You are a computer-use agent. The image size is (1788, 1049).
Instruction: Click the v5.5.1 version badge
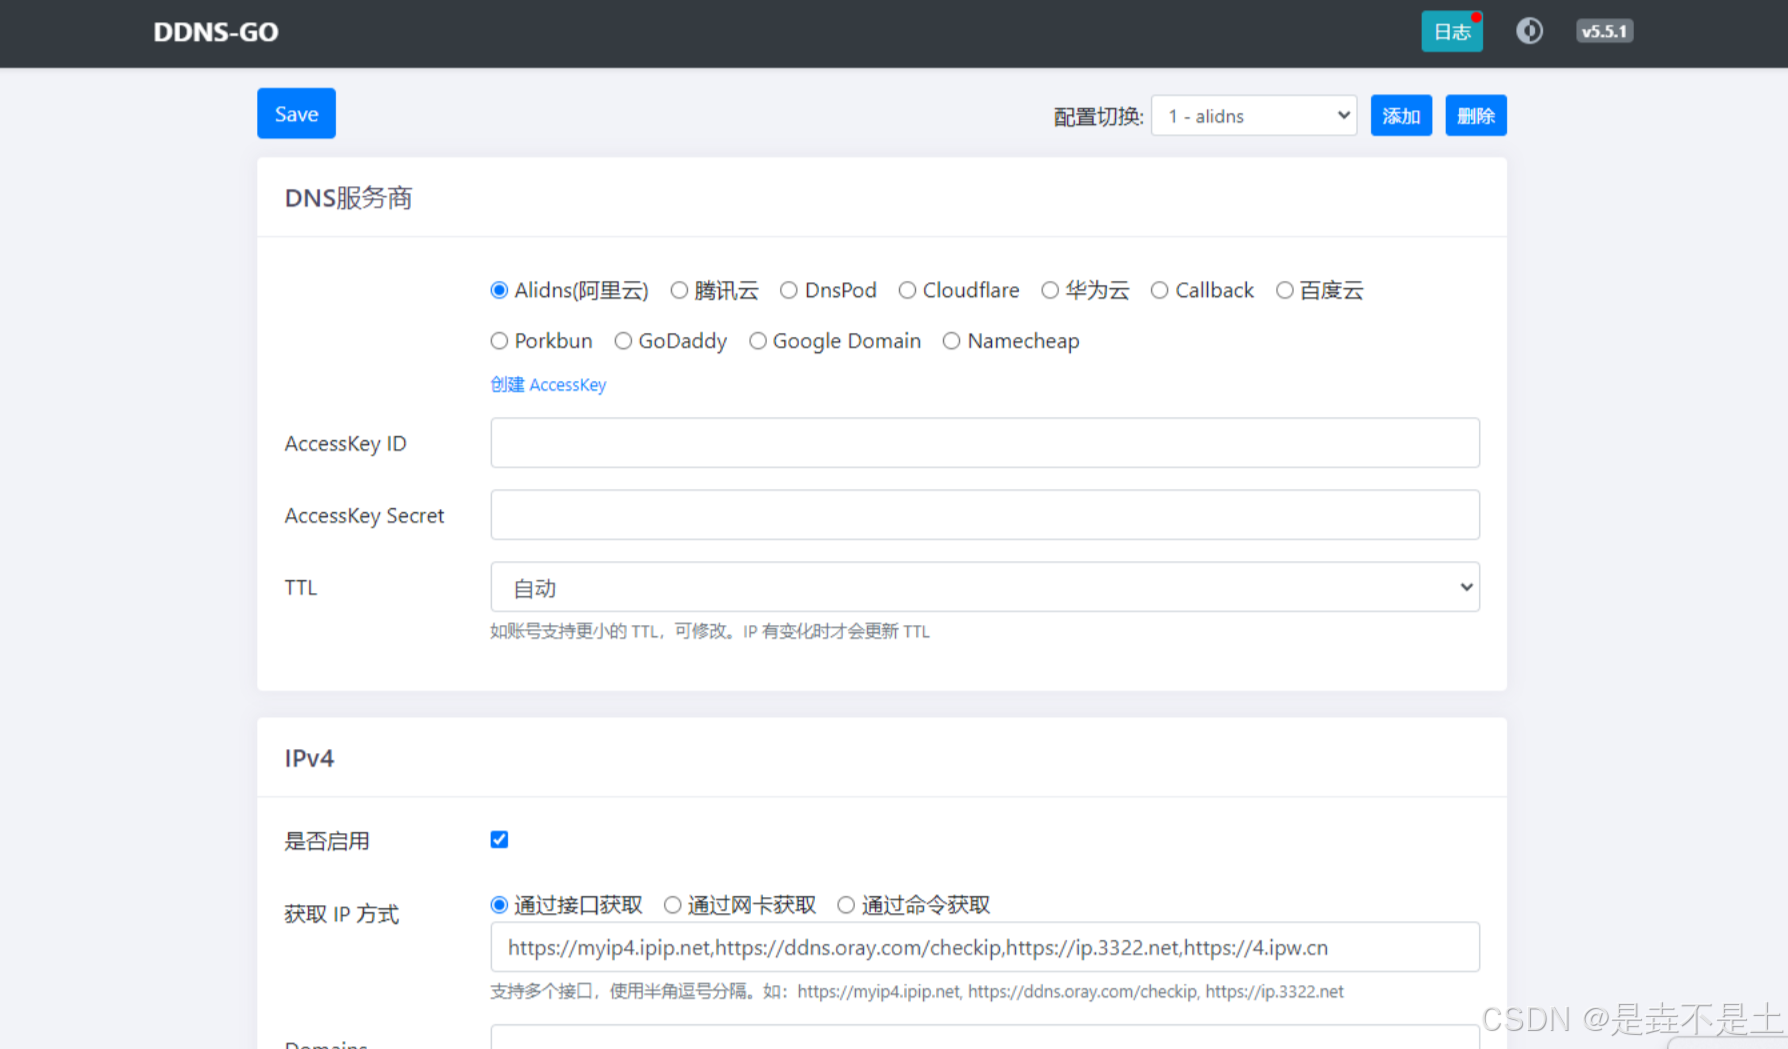pos(1604,31)
